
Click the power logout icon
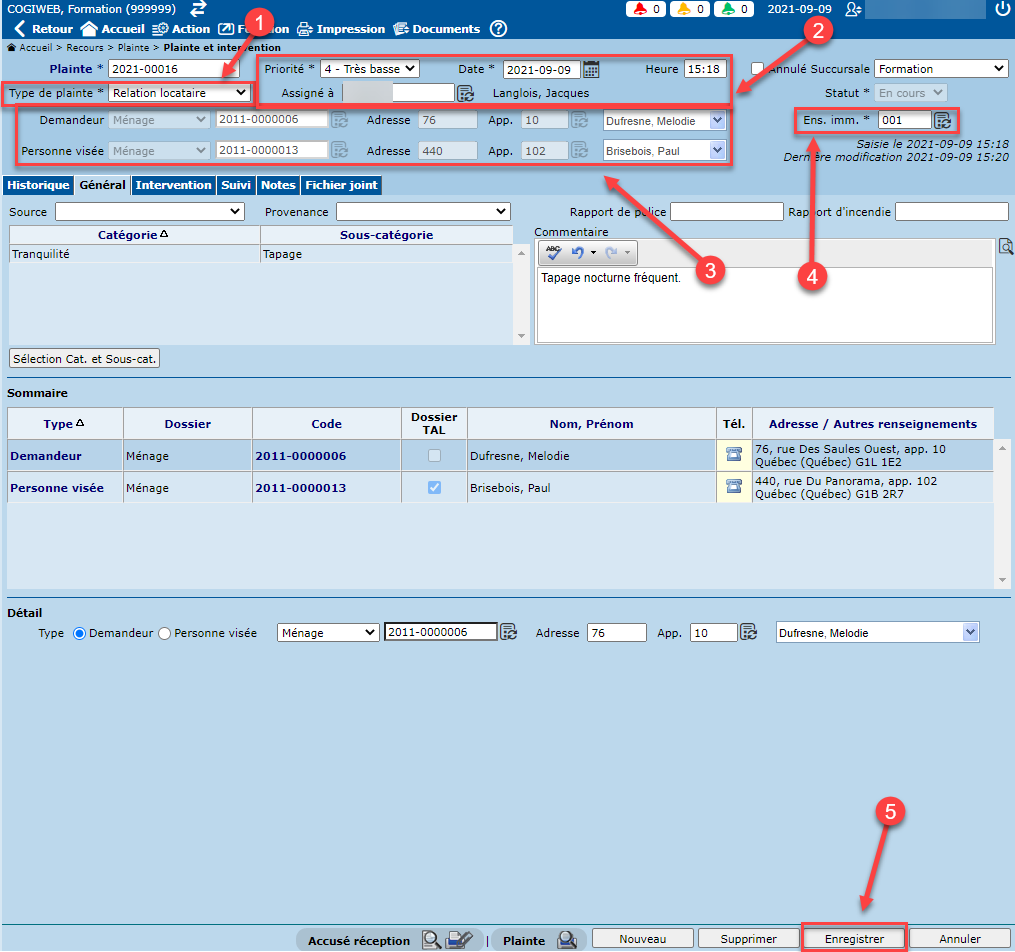(1002, 9)
